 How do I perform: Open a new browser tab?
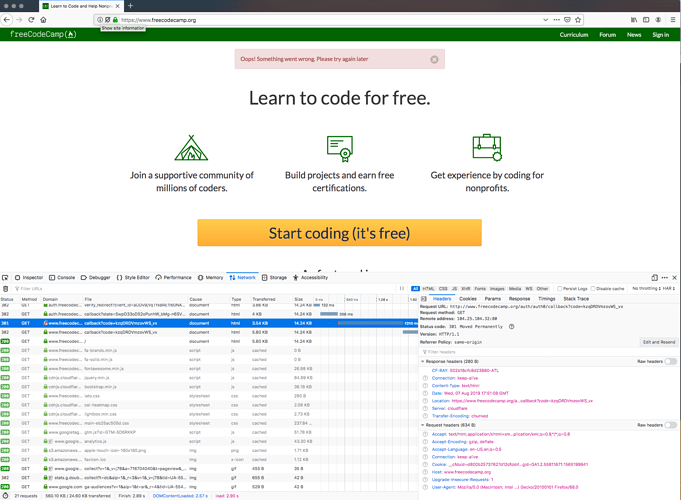pos(130,6)
